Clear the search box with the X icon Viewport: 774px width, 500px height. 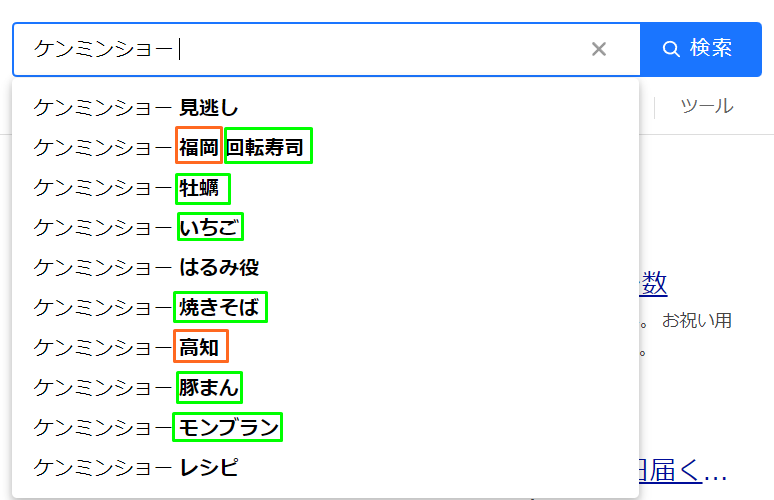tap(599, 49)
